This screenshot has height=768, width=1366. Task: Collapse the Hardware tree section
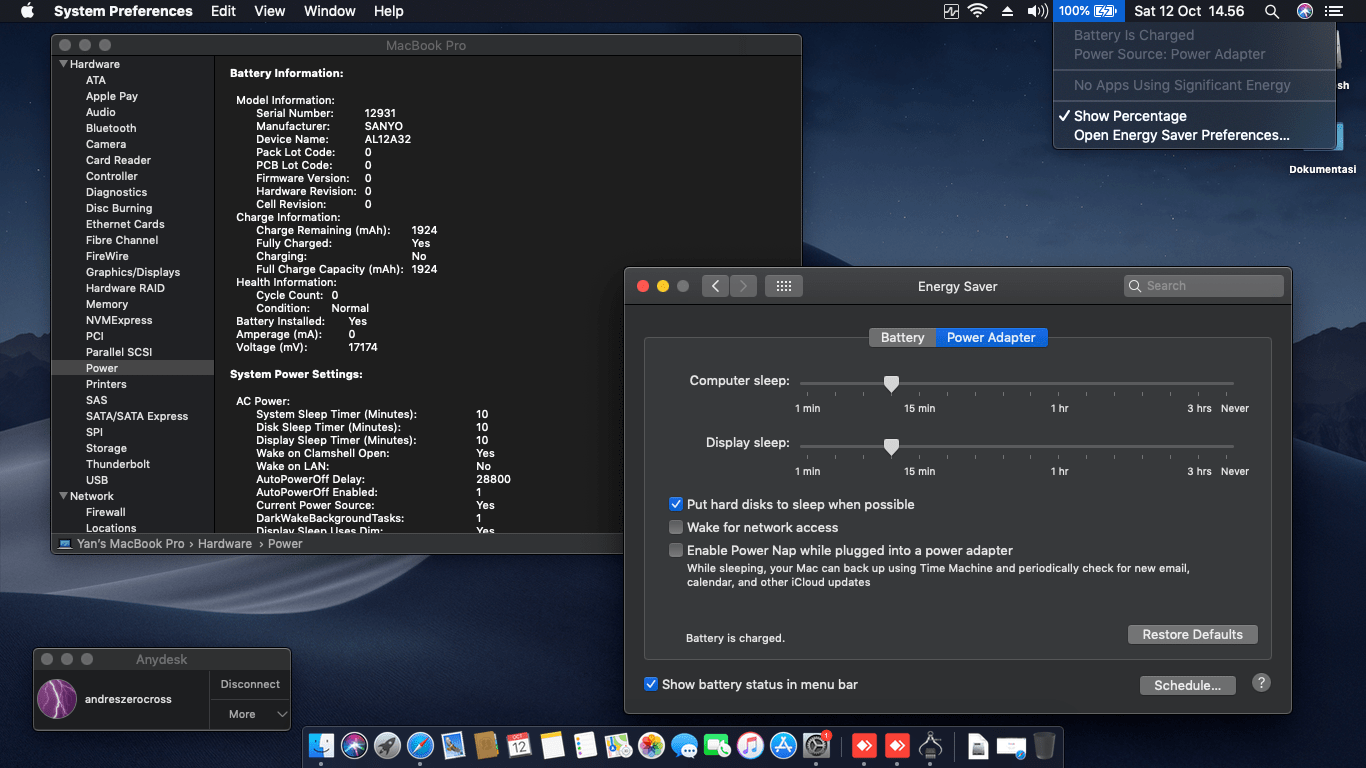64,64
